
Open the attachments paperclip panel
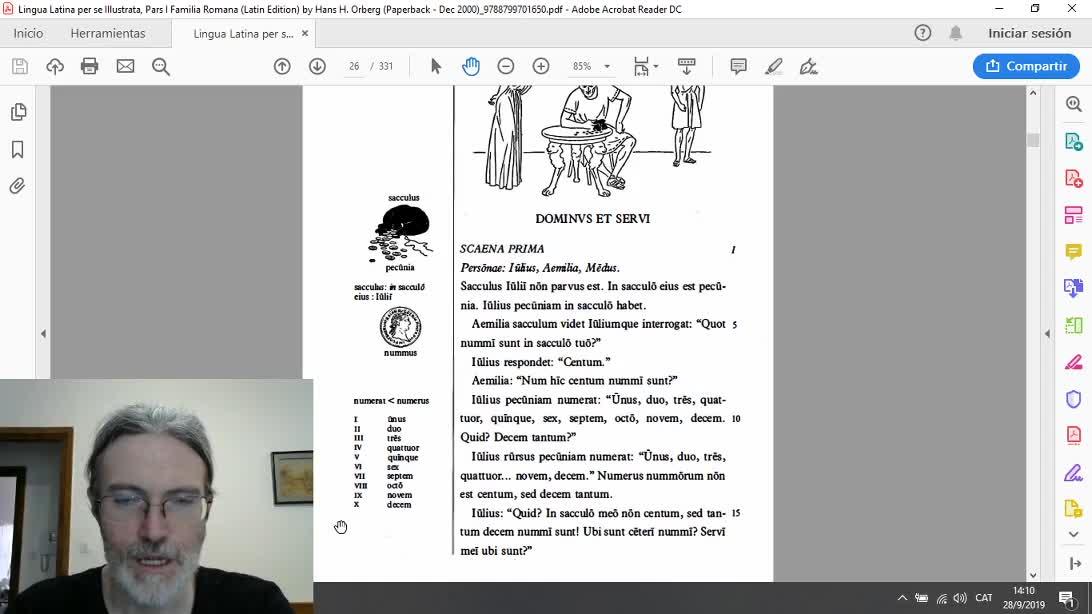point(17,186)
